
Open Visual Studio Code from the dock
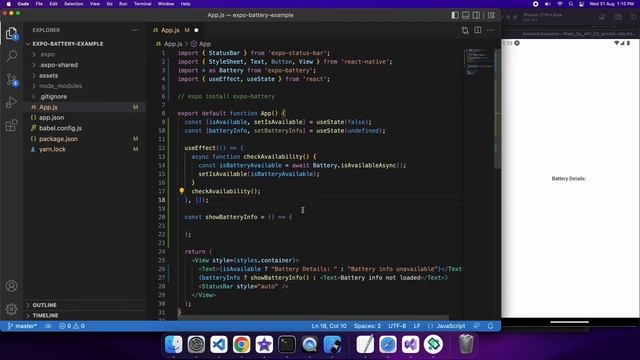[219, 344]
